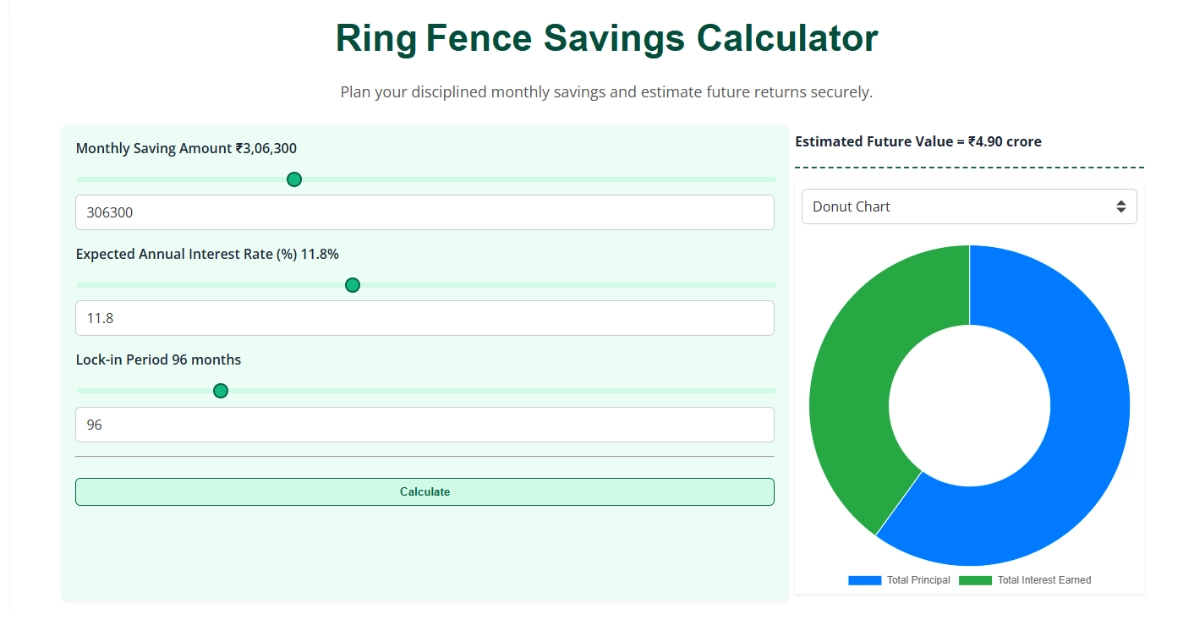Click the Estimated Future Value heading

916,141
